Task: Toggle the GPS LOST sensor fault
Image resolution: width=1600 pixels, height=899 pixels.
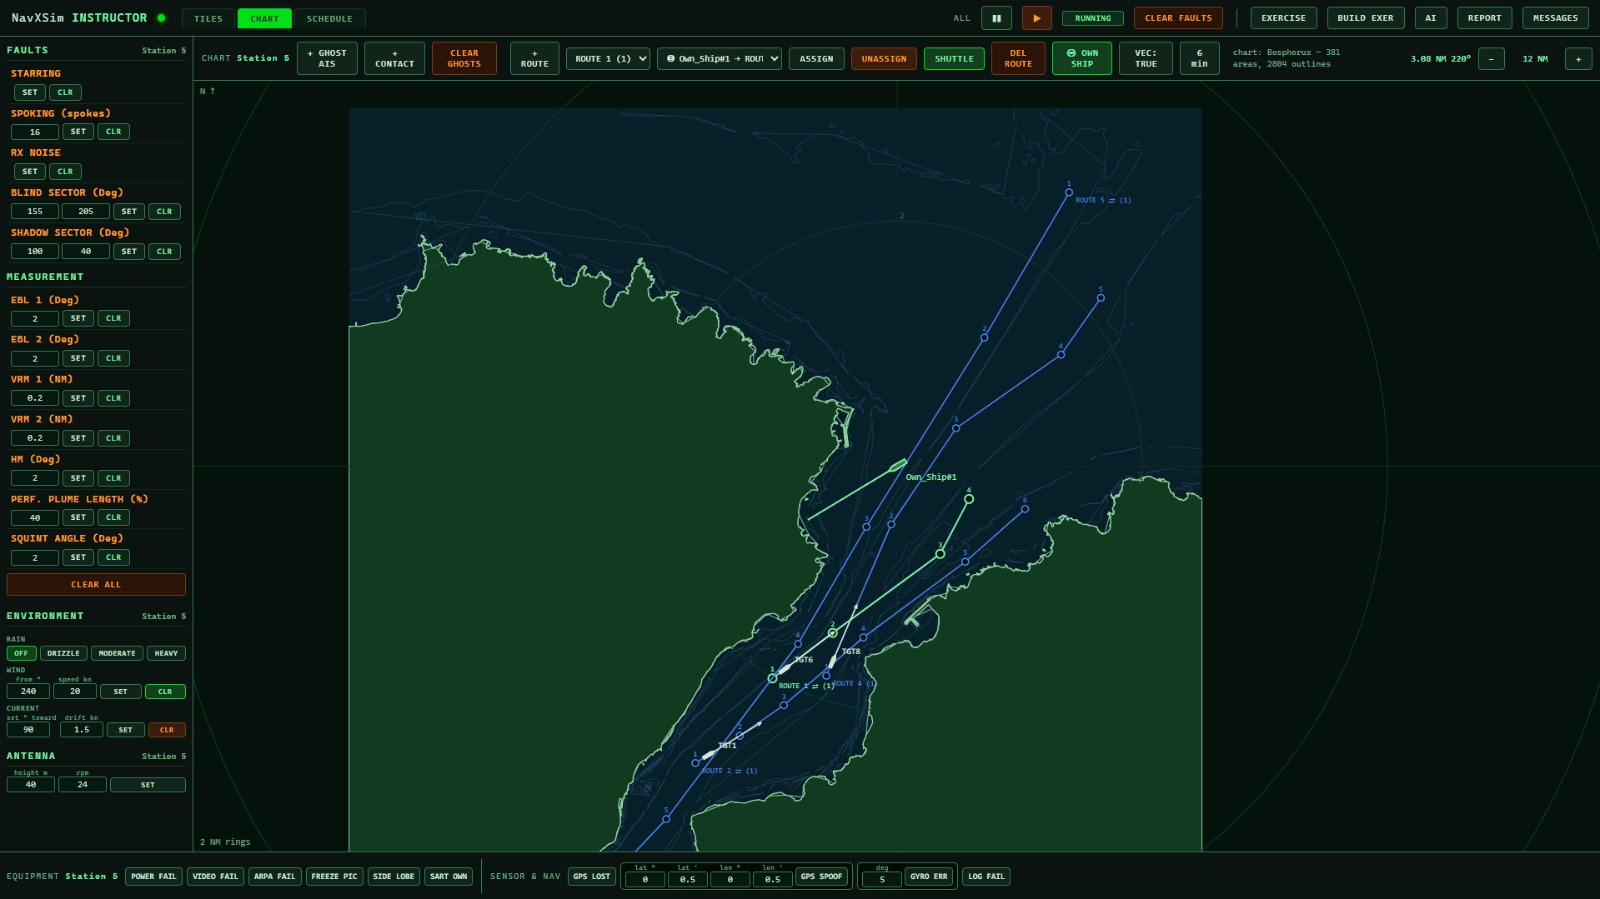Action: click(x=591, y=876)
